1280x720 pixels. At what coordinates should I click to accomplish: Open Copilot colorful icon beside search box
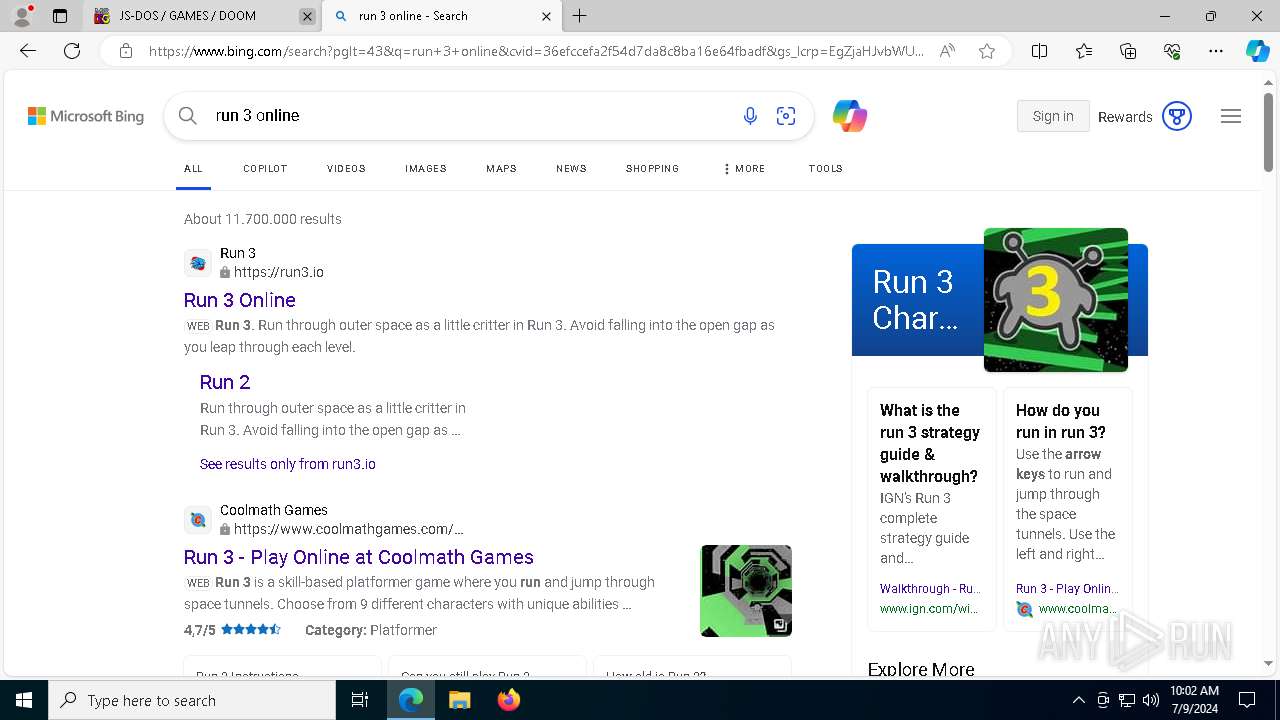coord(850,116)
